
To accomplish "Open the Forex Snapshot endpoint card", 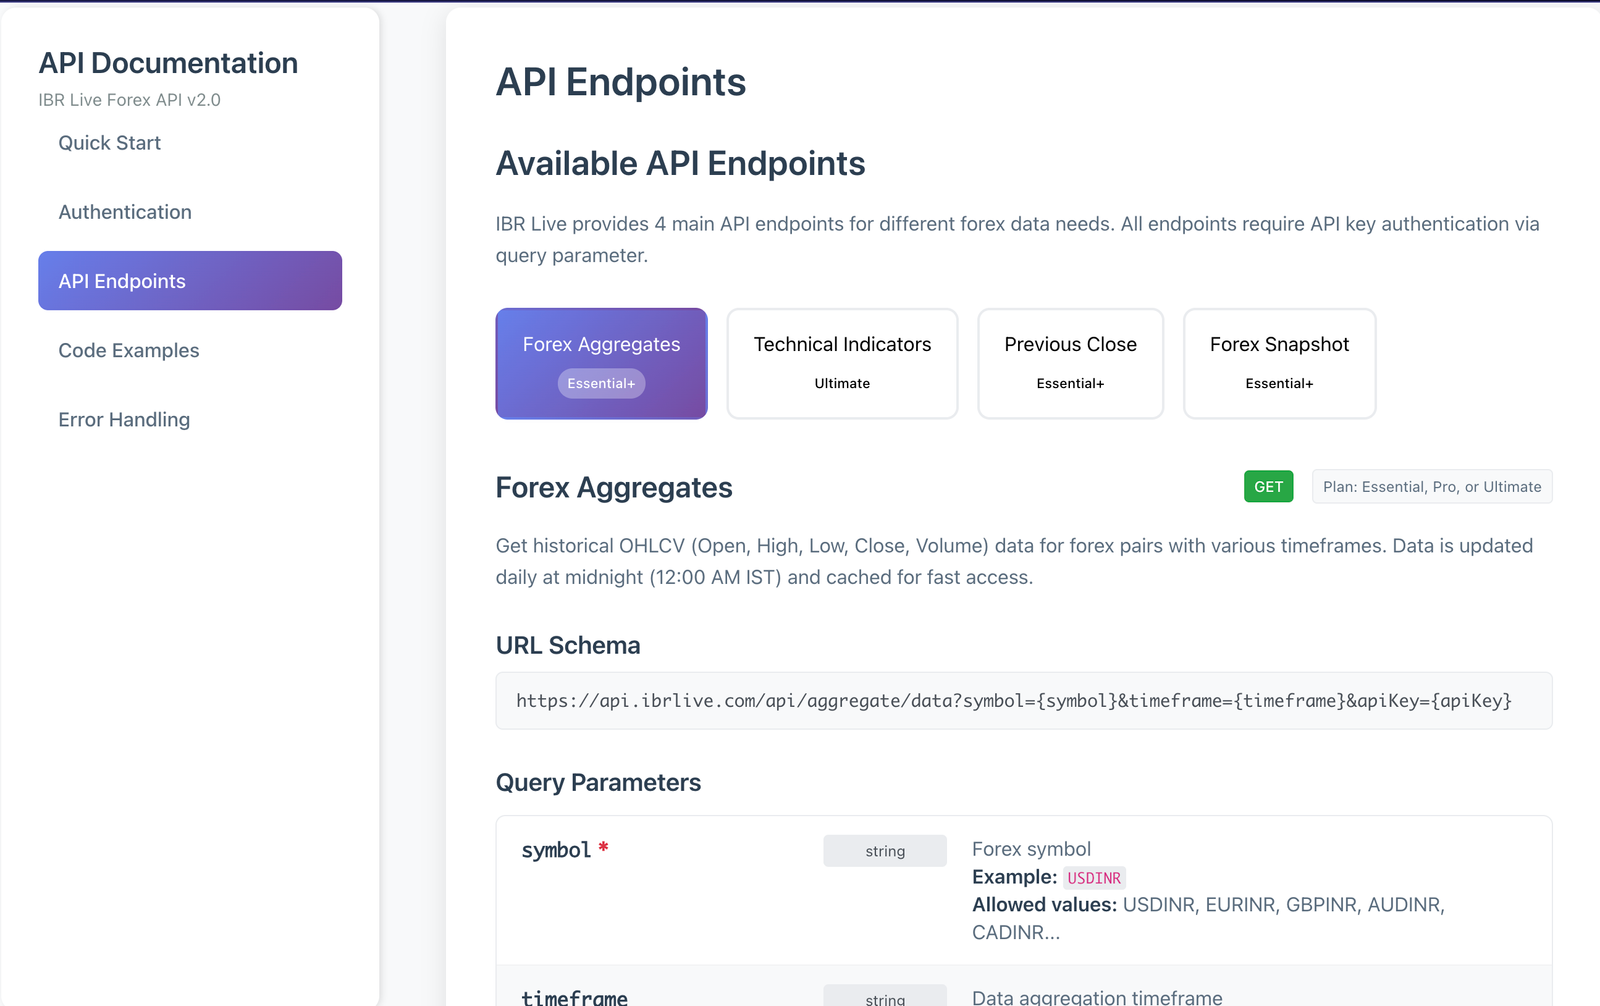I will pyautogui.click(x=1279, y=363).
